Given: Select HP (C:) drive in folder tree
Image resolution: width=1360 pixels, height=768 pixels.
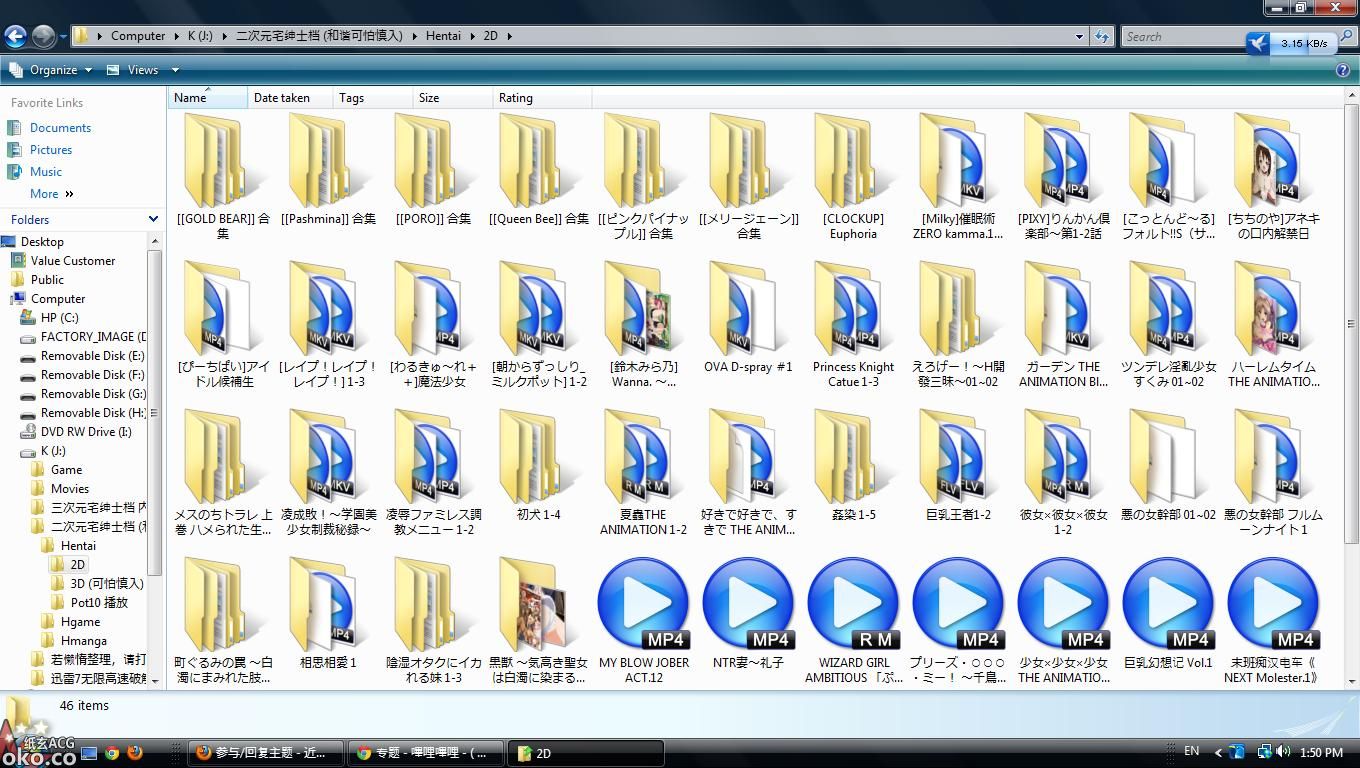Looking at the screenshot, I should click(x=59, y=318).
